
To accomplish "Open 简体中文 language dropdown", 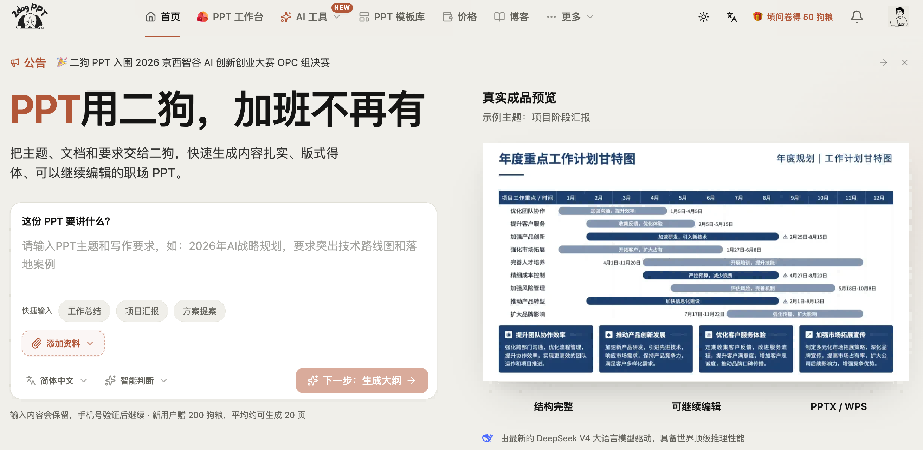I will click(x=57, y=380).
